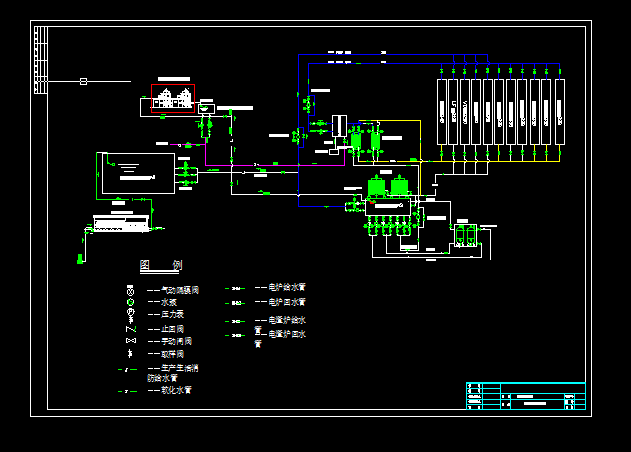Pick the 止回阀 legend label
This screenshot has height=452, width=631.
click(x=173, y=329)
